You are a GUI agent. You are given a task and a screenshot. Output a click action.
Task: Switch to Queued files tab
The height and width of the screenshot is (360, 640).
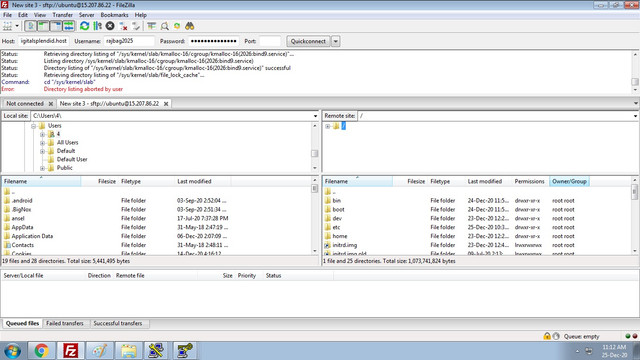[22, 324]
